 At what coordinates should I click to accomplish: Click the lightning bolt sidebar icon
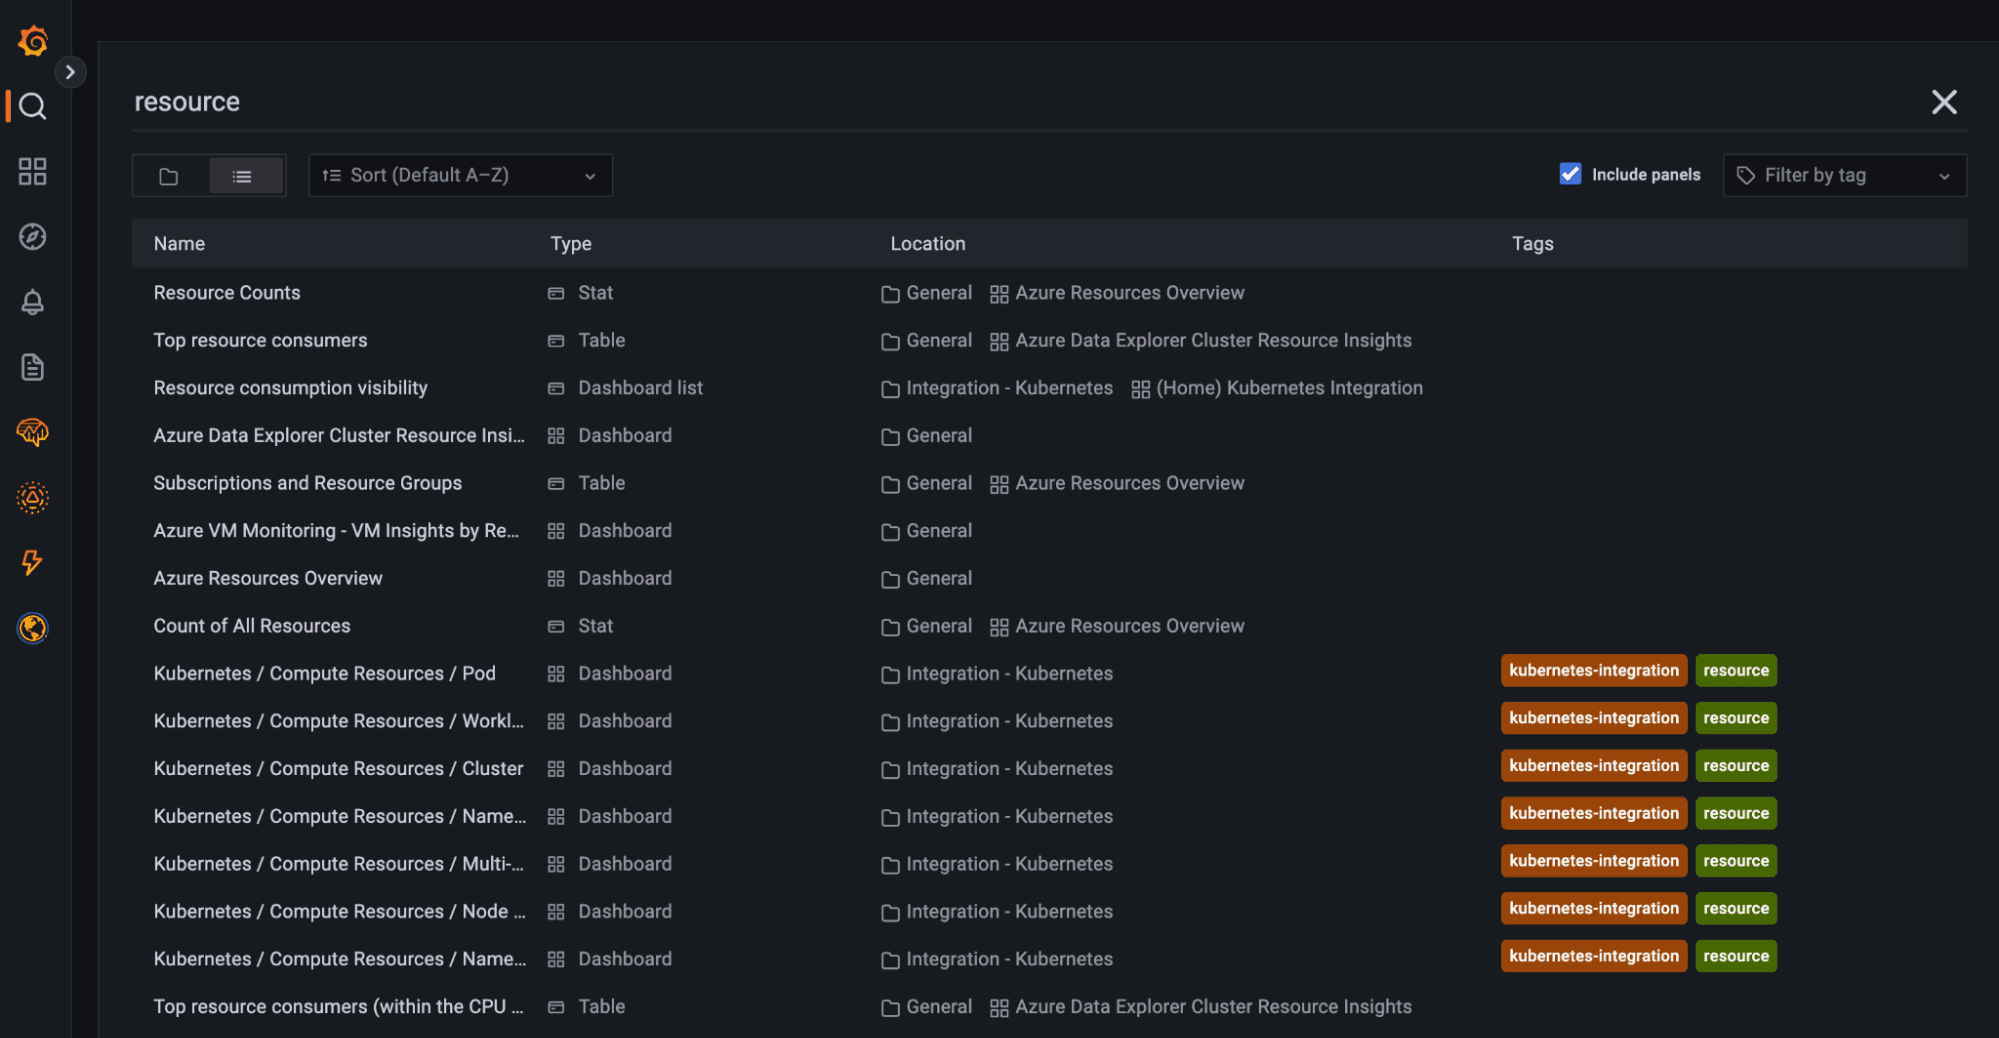click(33, 562)
